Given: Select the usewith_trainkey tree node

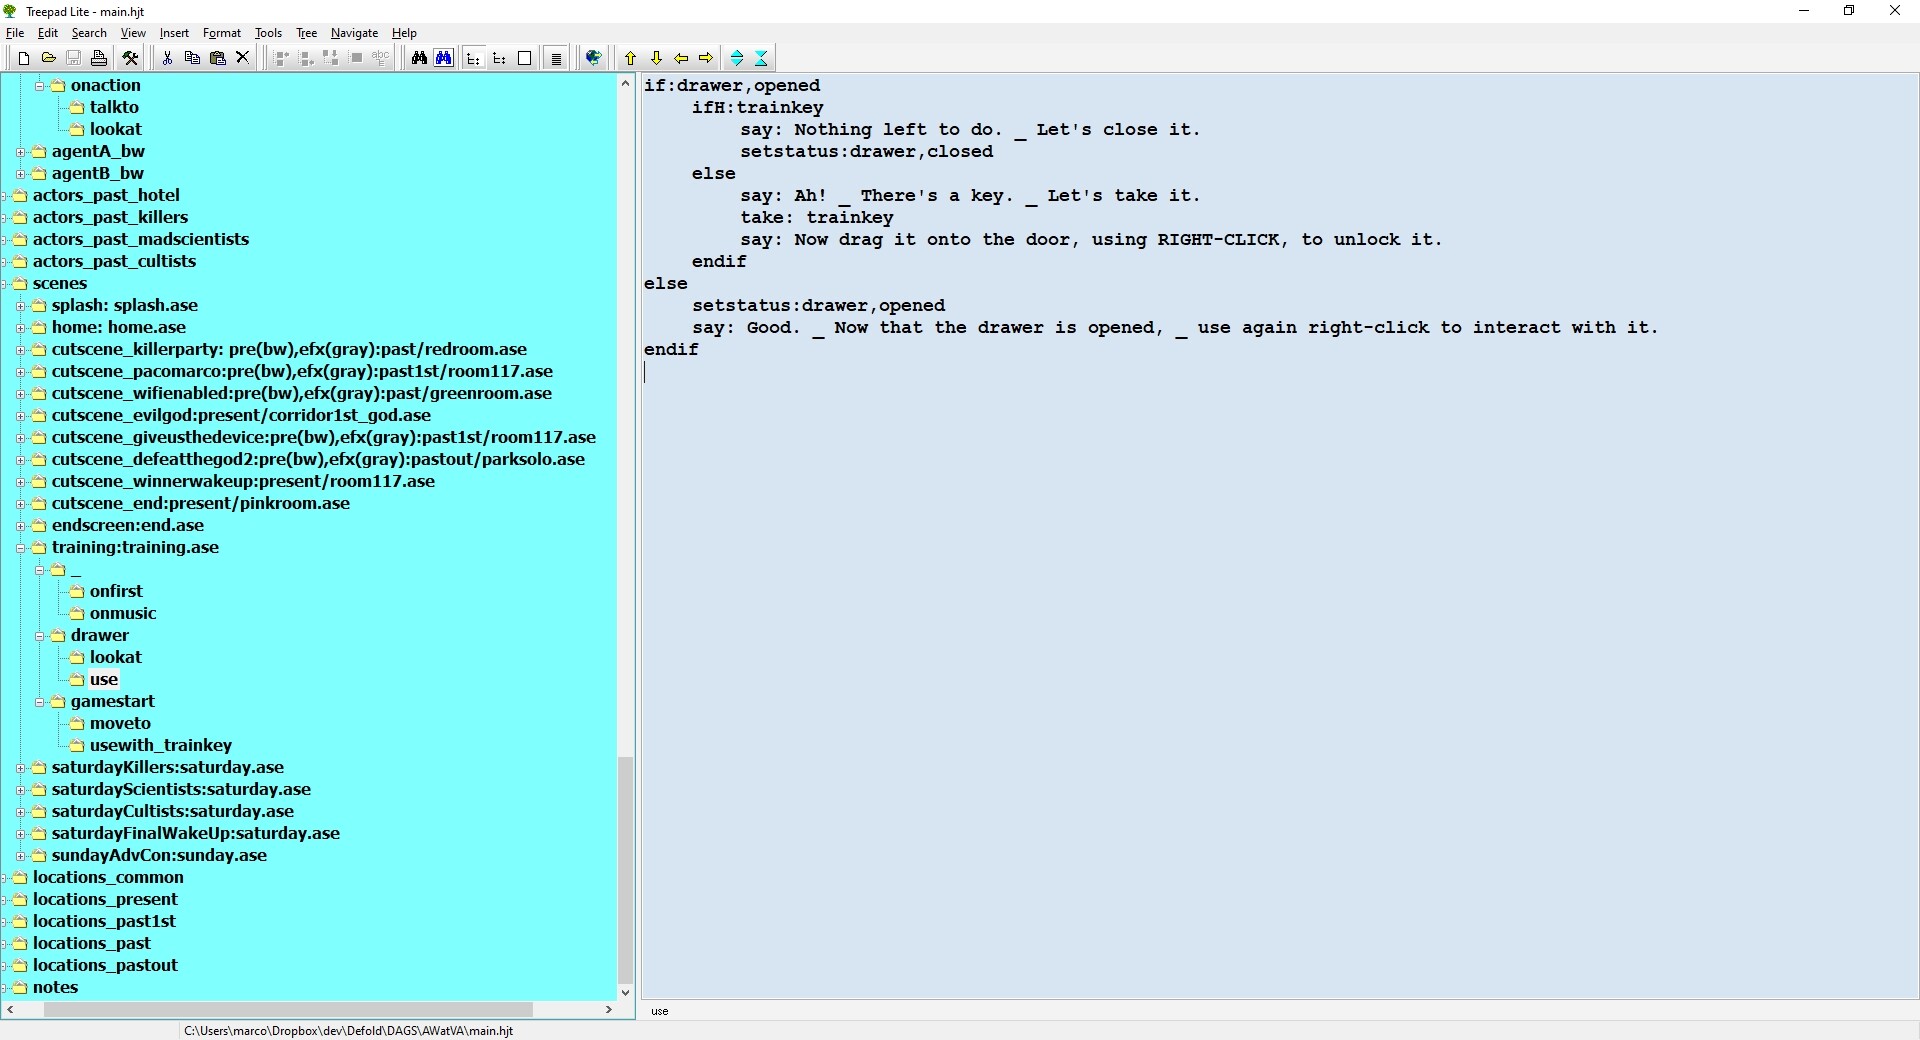Looking at the screenshot, I should 160,745.
